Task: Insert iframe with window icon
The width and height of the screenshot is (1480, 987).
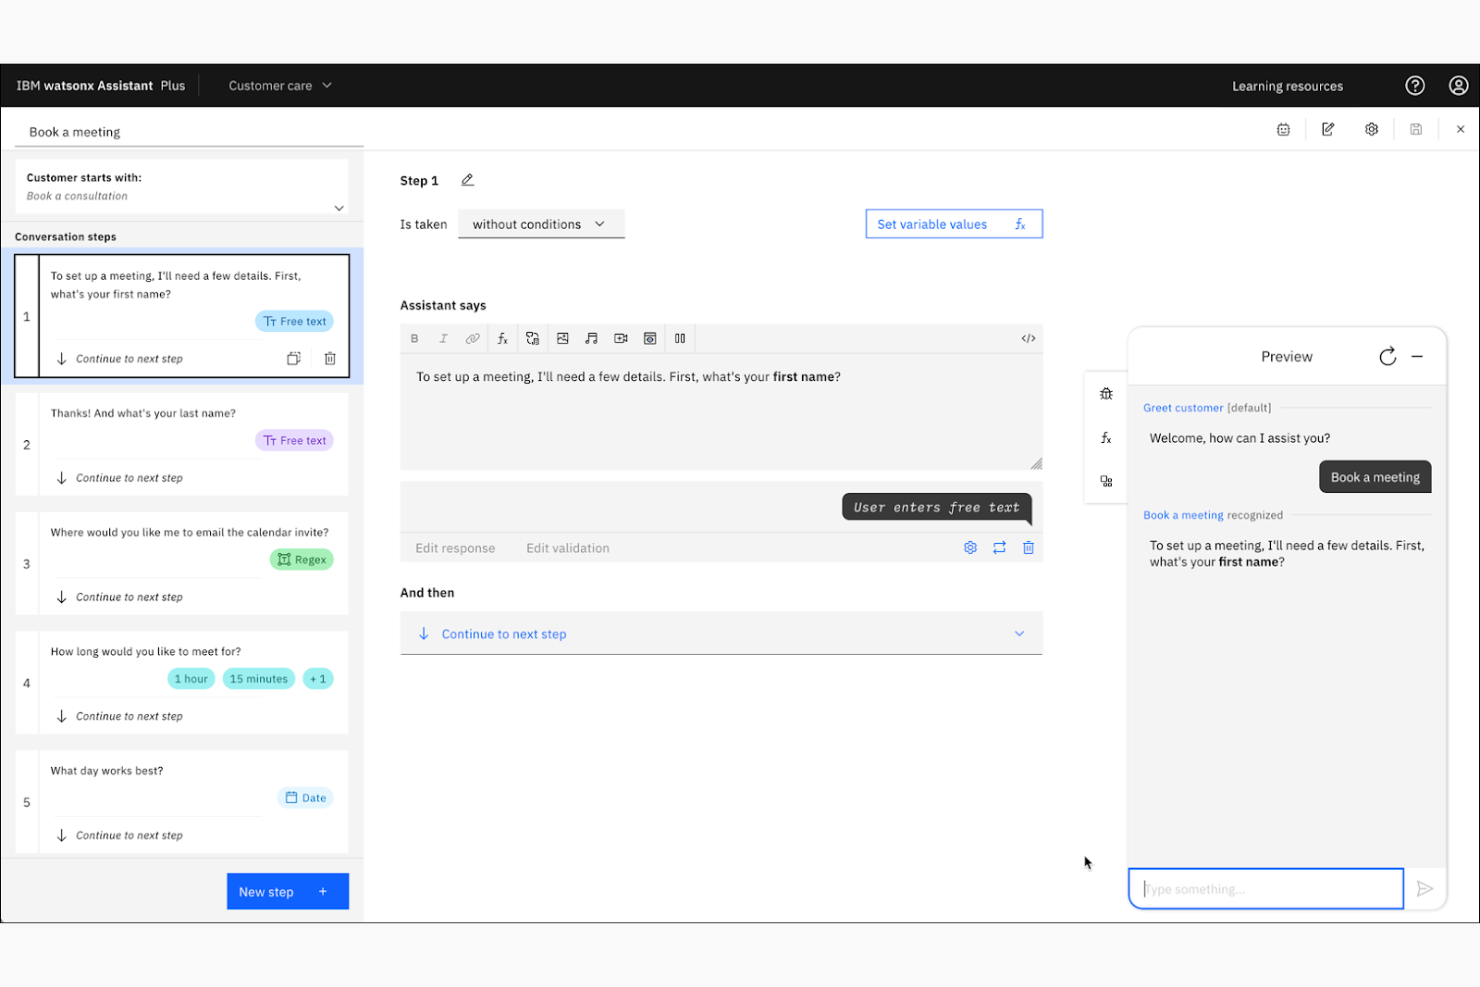Action: coord(649,339)
